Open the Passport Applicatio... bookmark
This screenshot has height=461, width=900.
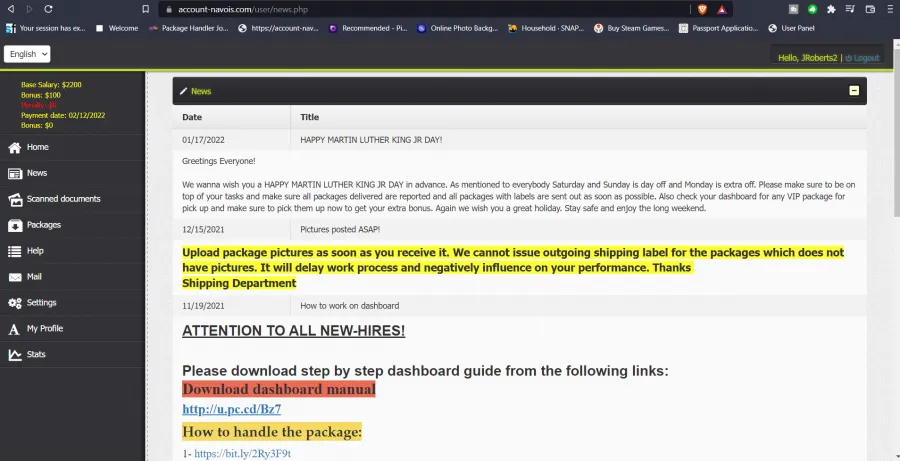point(718,28)
